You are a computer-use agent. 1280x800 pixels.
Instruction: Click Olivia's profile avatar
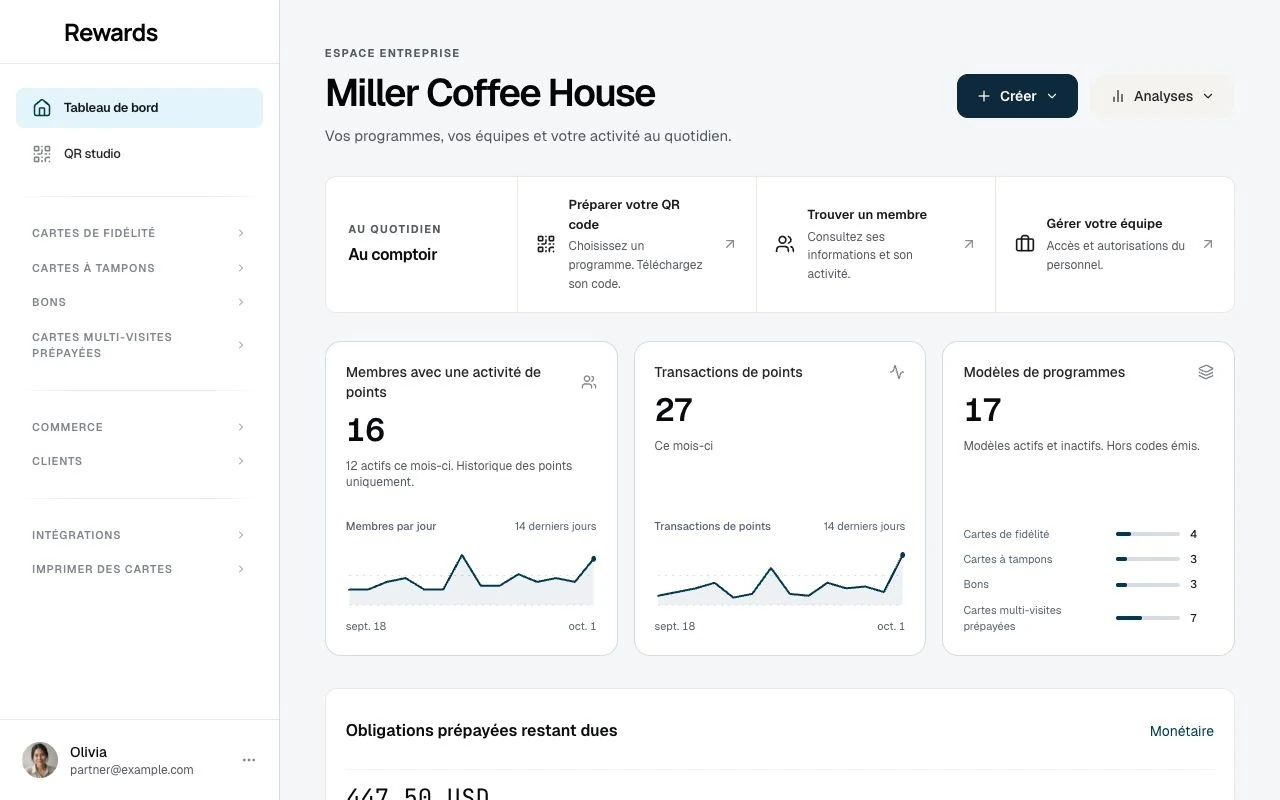click(x=40, y=760)
